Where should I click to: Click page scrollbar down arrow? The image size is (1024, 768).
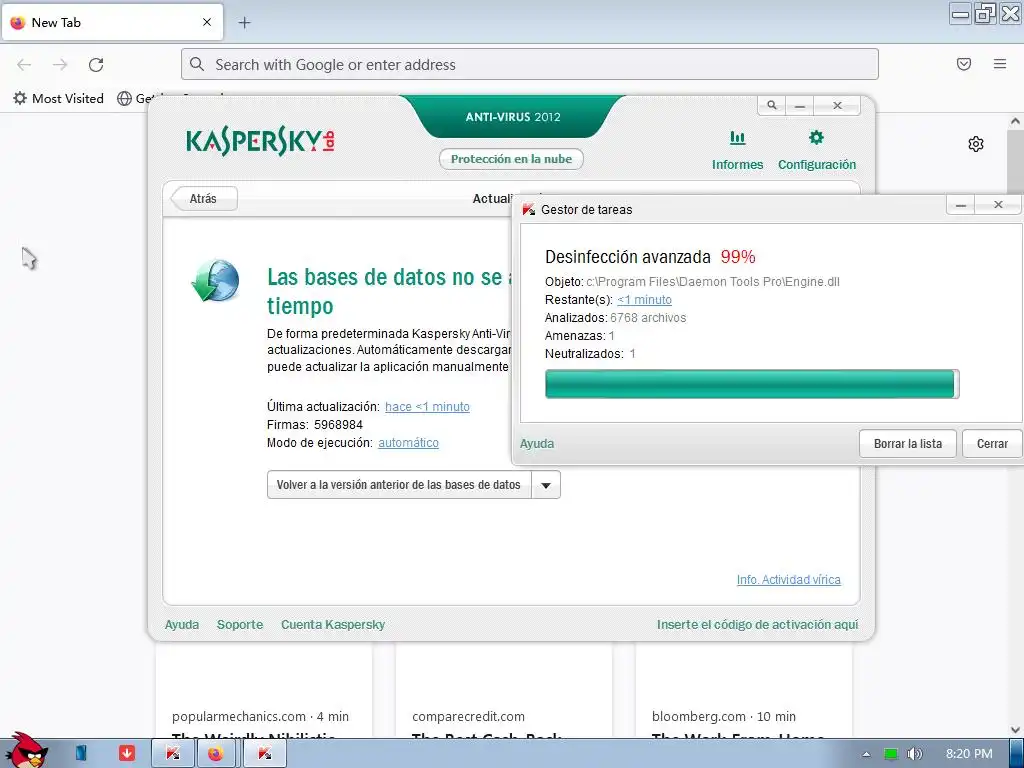1015,729
